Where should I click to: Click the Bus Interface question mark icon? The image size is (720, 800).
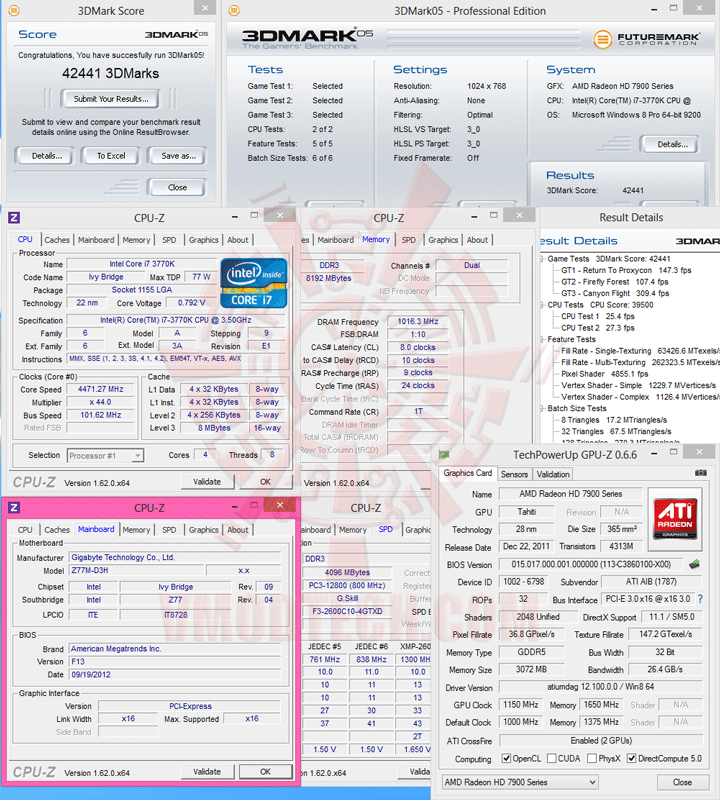[x=700, y=599]
